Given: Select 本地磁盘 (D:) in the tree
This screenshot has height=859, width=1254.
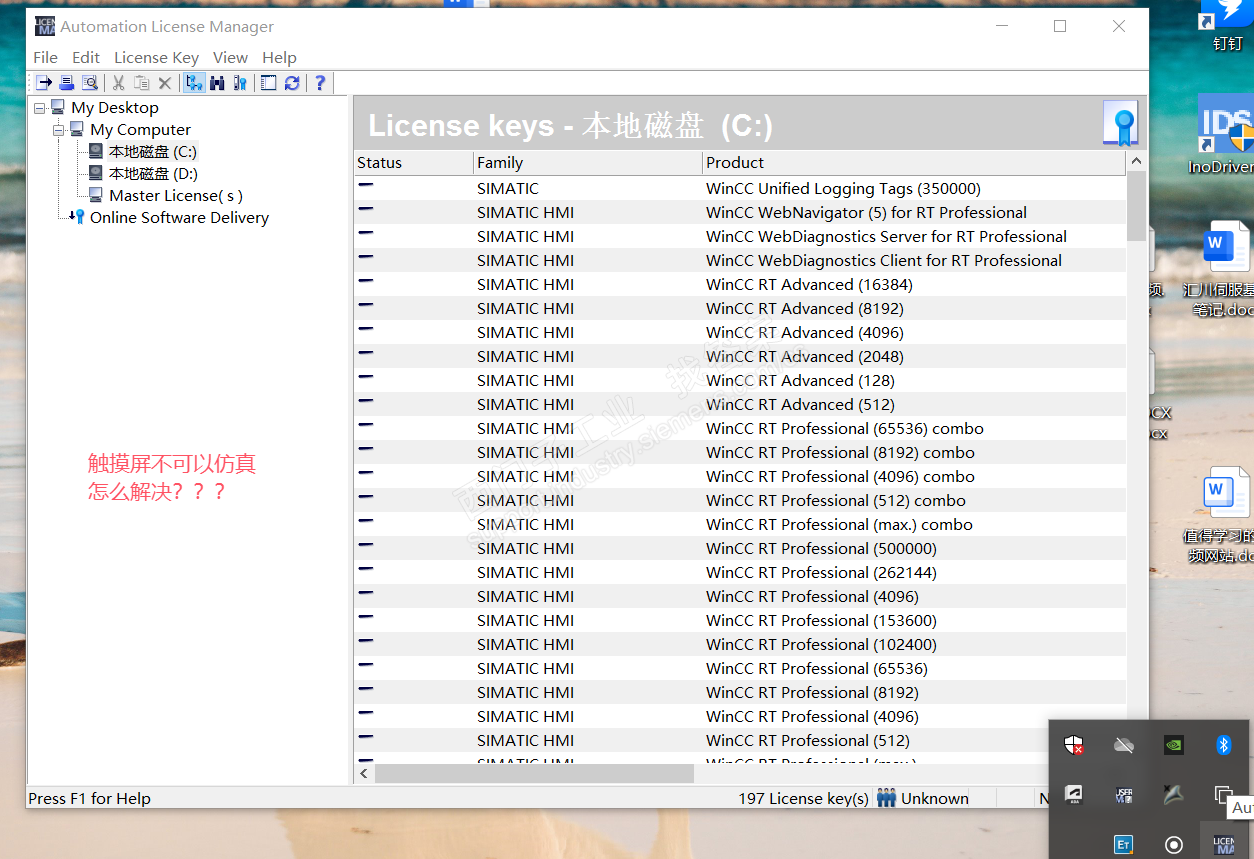Looking at the screenshot, I should [153, 173].
